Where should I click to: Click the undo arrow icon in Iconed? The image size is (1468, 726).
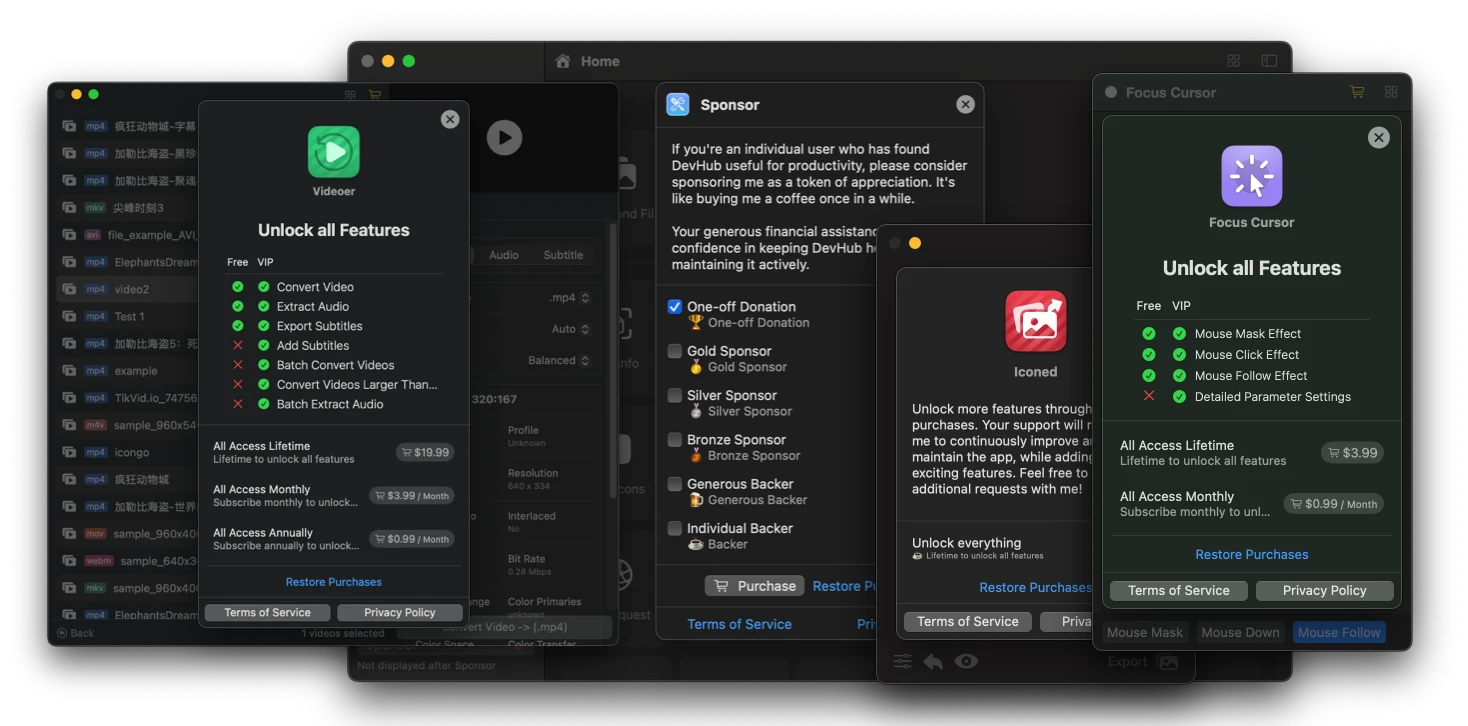(933, 661)
